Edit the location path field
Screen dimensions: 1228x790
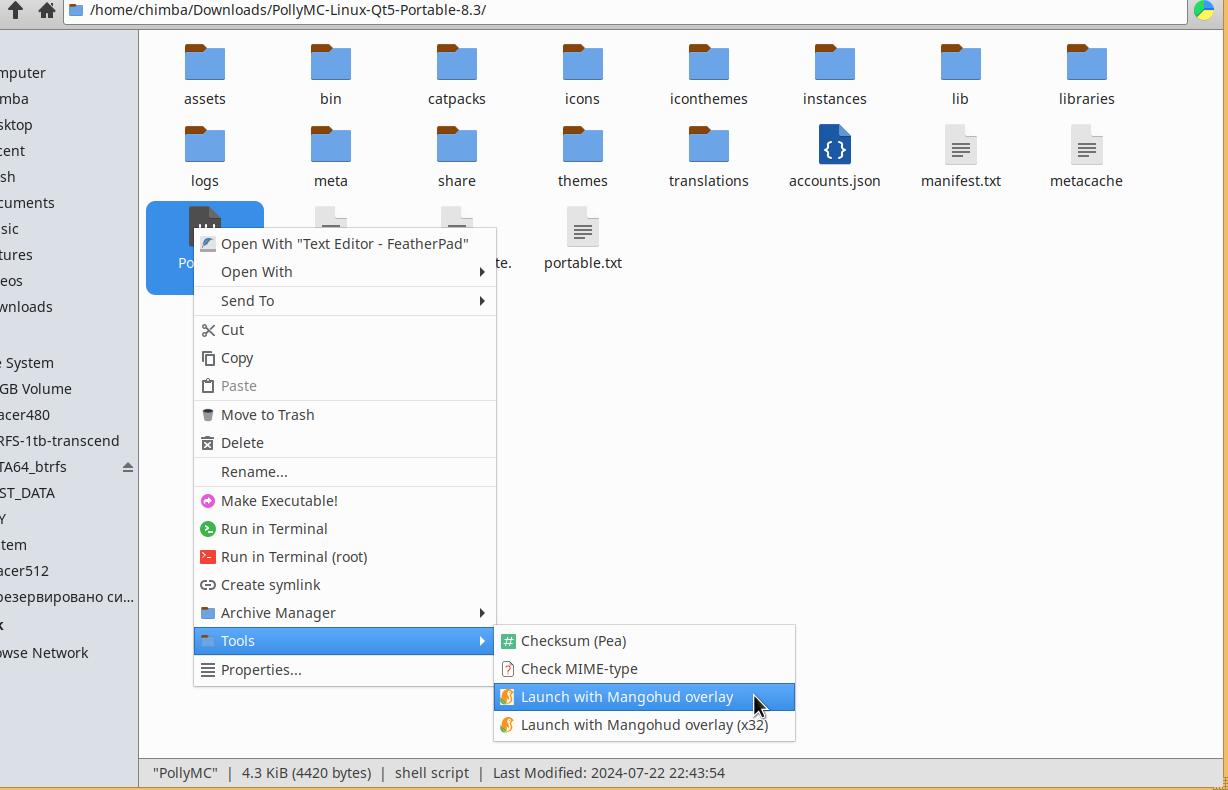pyautogui.click(x=625, y=10)
